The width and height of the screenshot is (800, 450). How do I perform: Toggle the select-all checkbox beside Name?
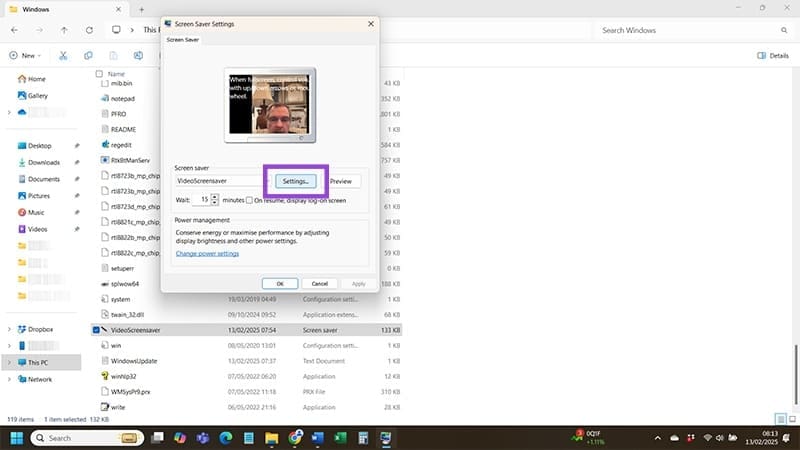(x=99, y=74)
